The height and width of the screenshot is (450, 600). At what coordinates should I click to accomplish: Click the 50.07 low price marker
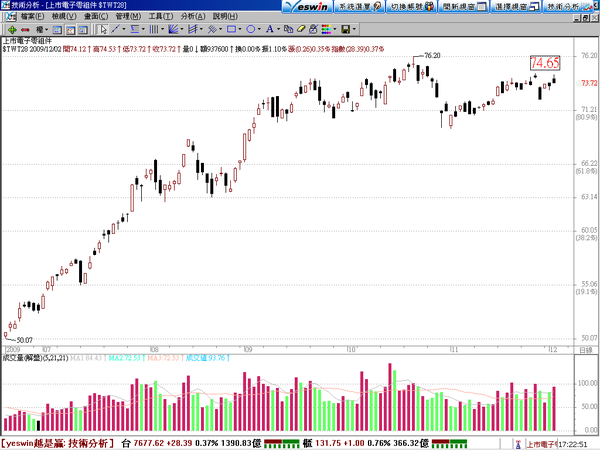(x=24, y=340)
